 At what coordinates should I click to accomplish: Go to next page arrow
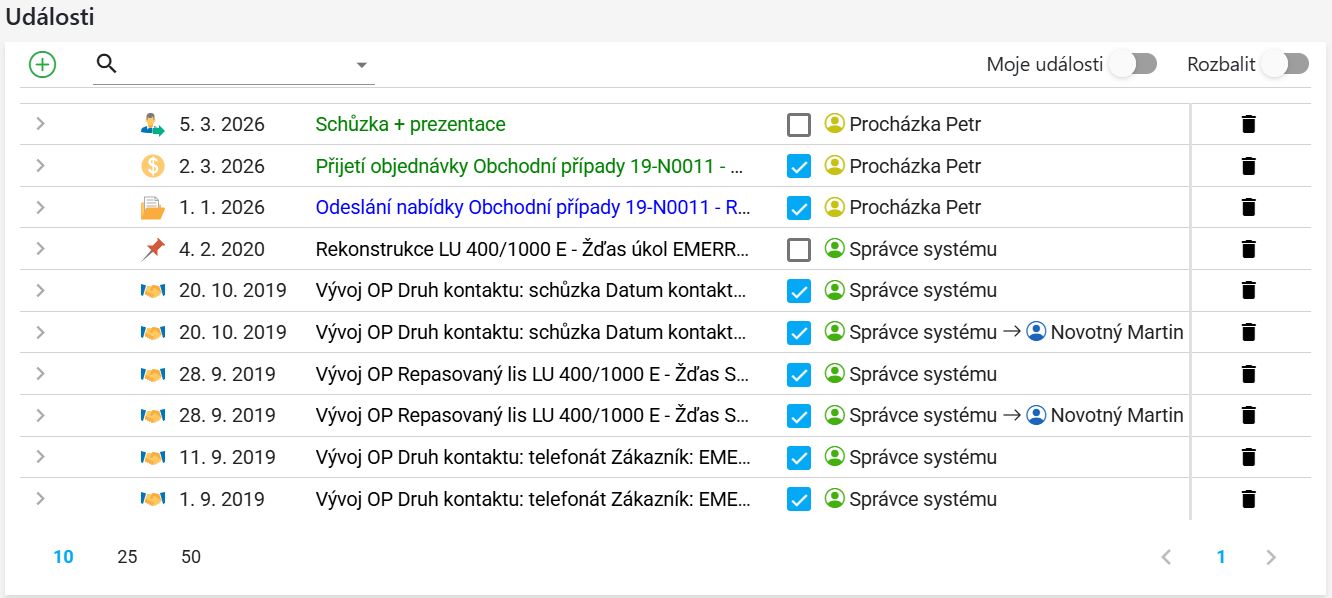[x=1271, y=557]
